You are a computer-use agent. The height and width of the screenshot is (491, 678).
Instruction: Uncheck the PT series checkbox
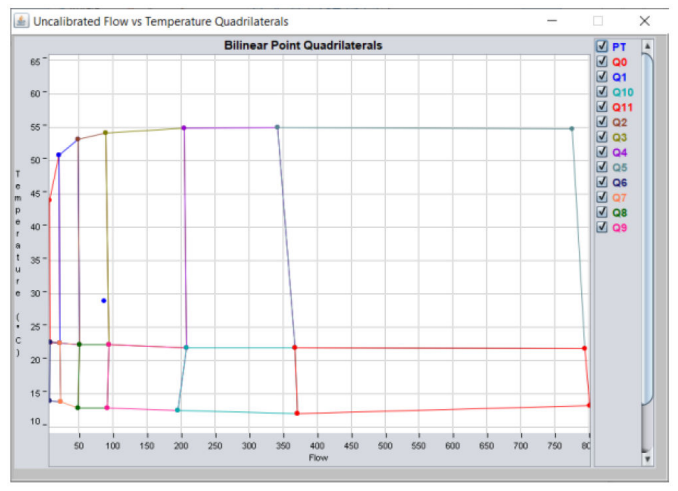pyautogui.click(x=602, y=46)
